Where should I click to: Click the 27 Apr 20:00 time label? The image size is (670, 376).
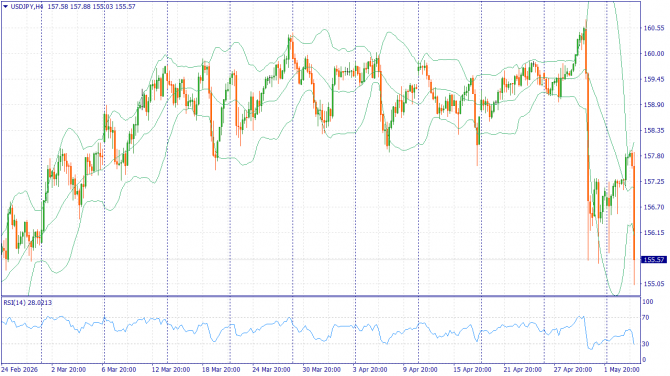click(x=573, y=369)
